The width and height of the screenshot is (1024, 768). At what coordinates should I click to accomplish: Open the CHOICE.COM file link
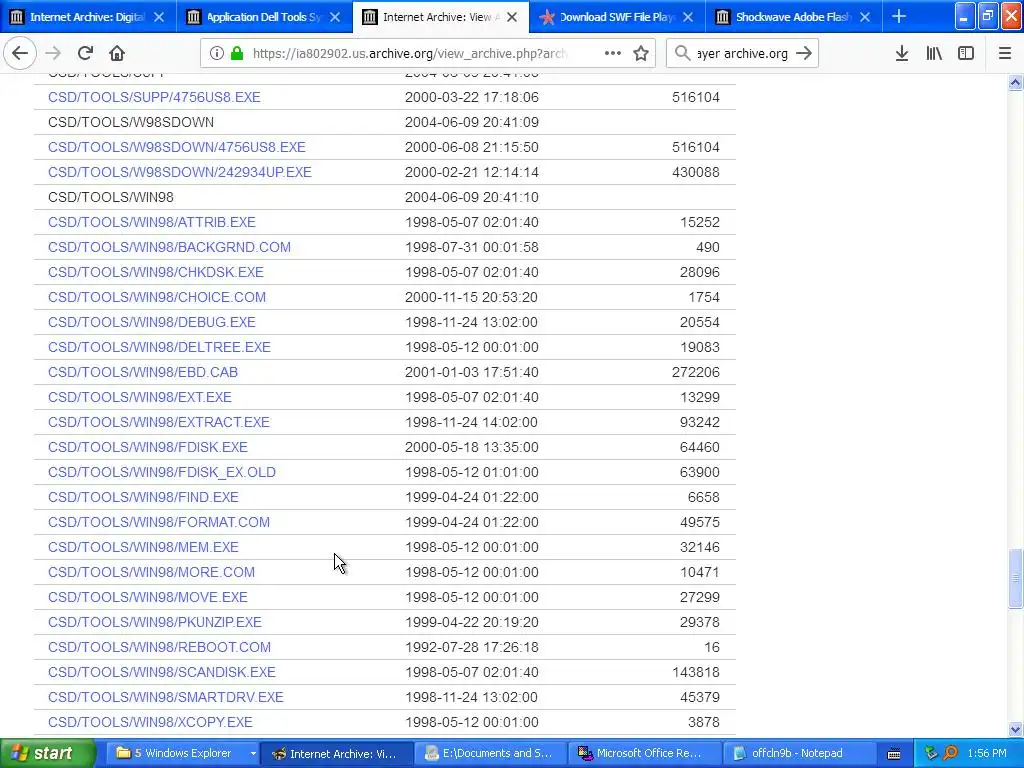coord(157,297)
